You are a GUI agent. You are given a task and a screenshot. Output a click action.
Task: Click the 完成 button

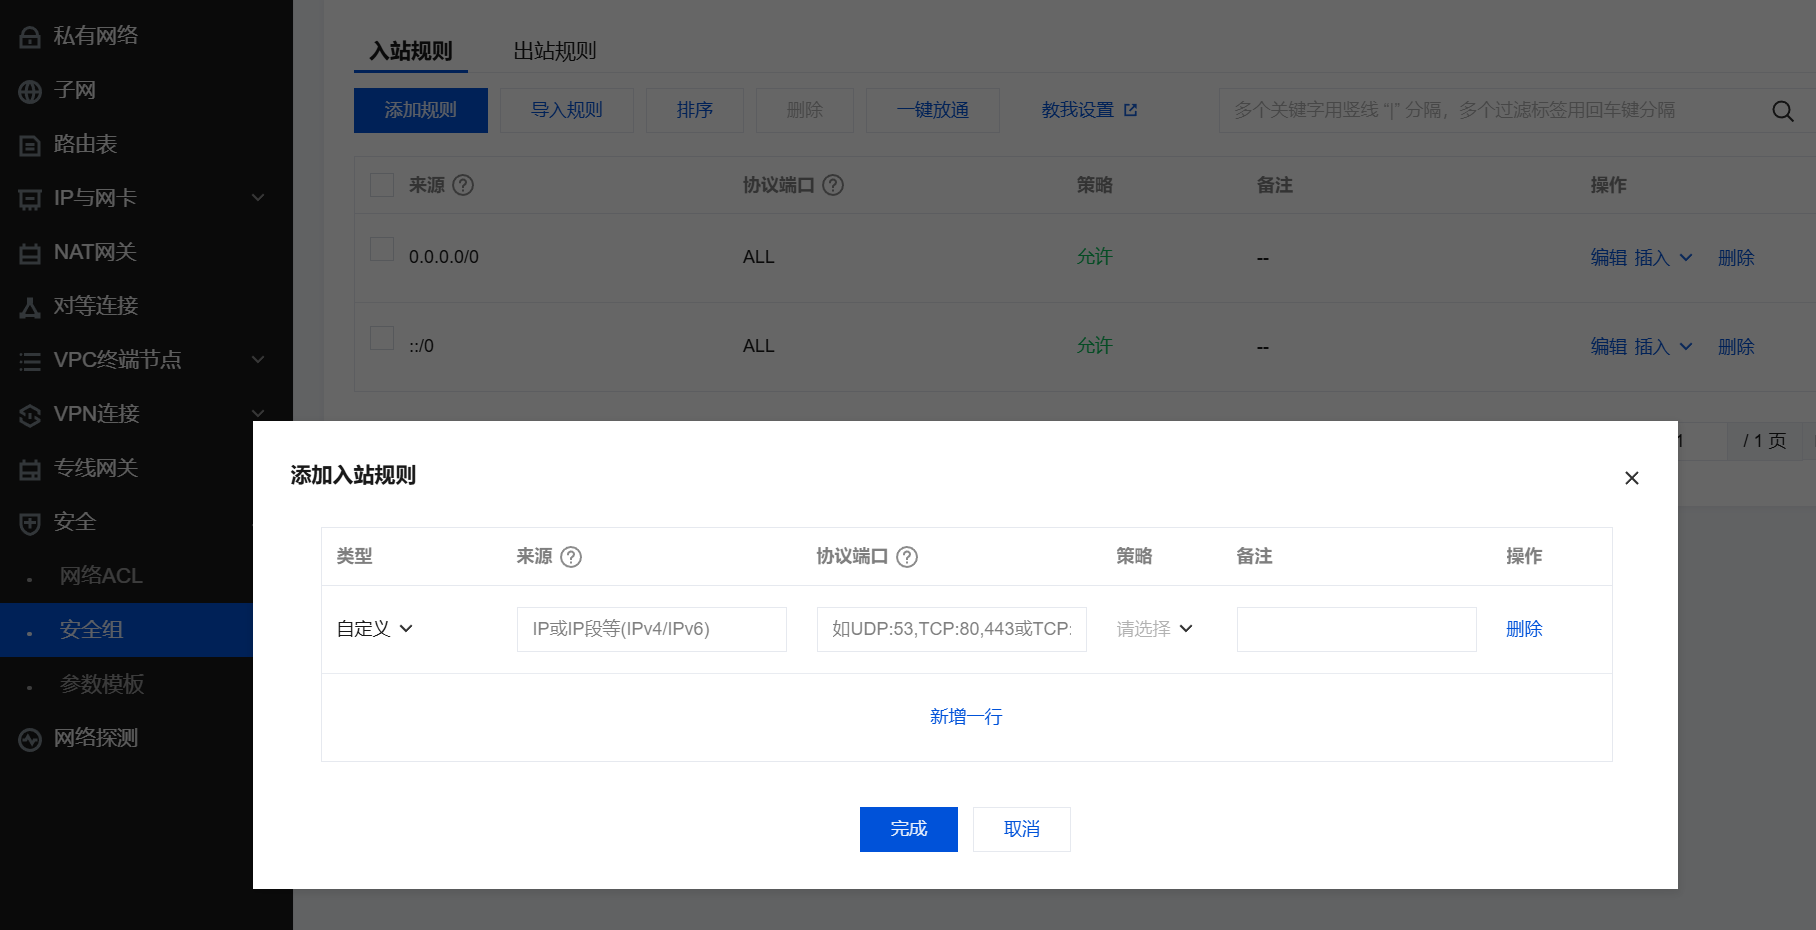click(x=908, y=829)
